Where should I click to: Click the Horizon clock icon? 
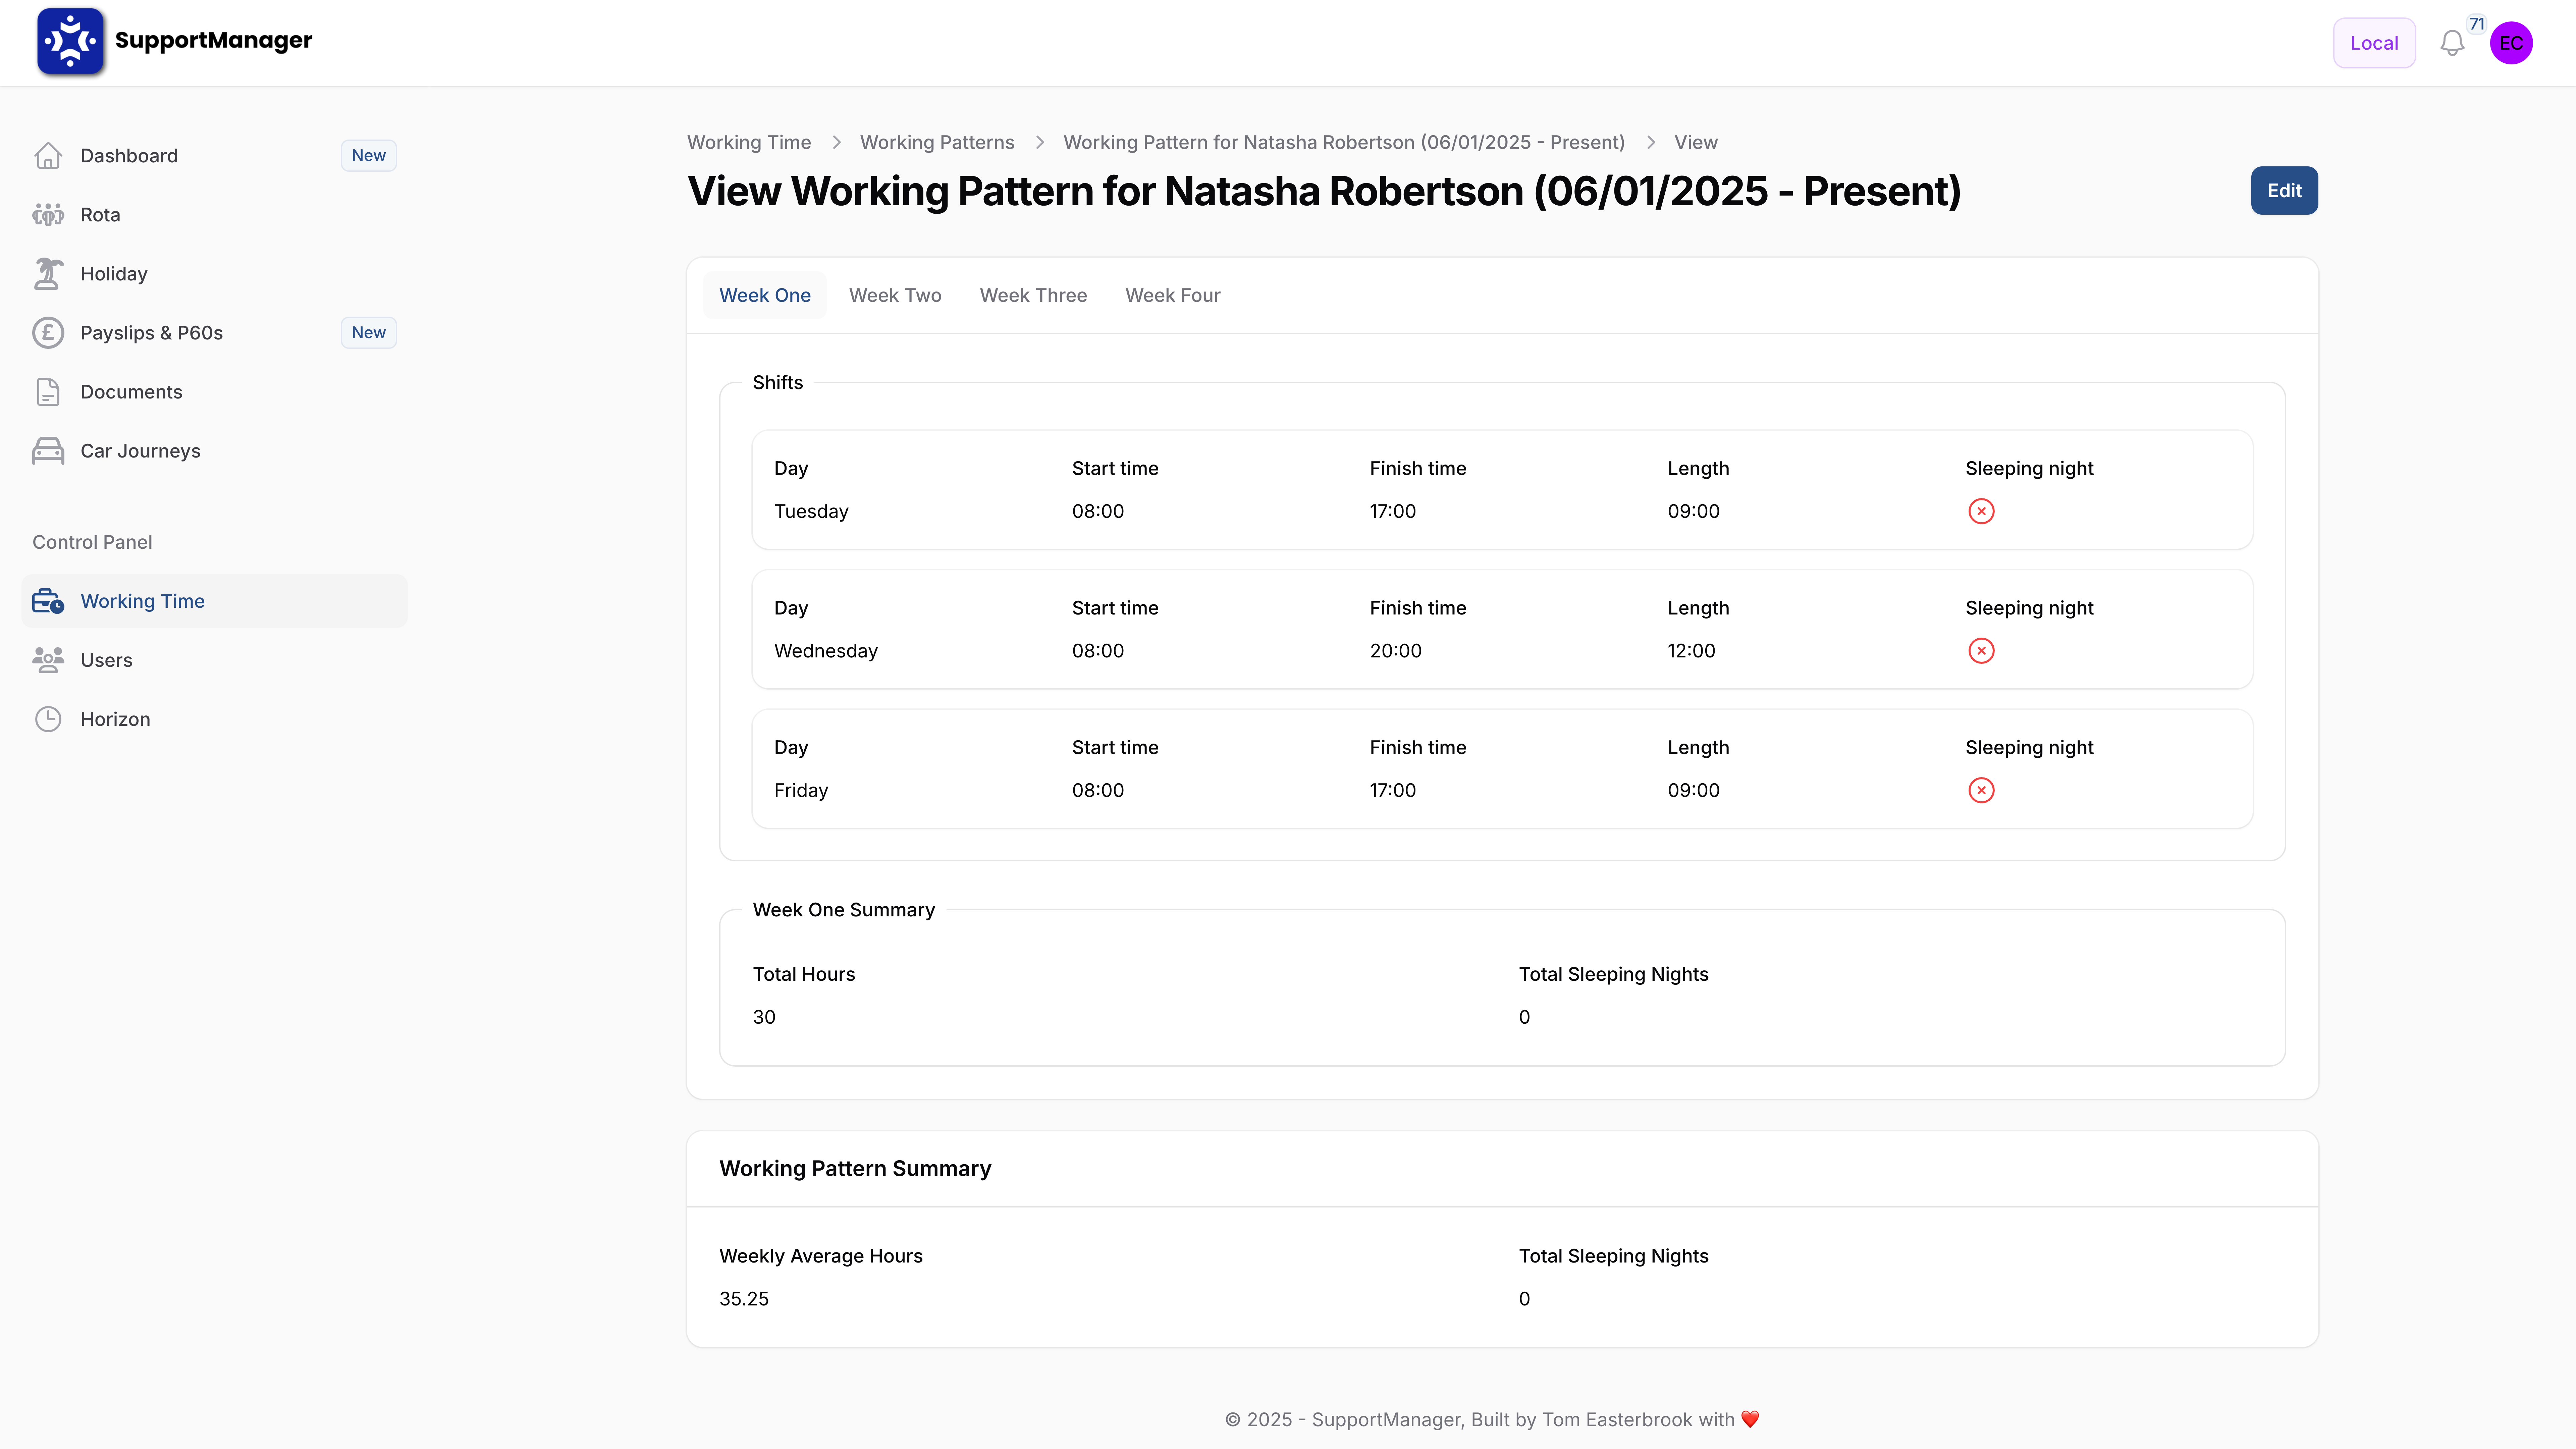click(48, 719)
